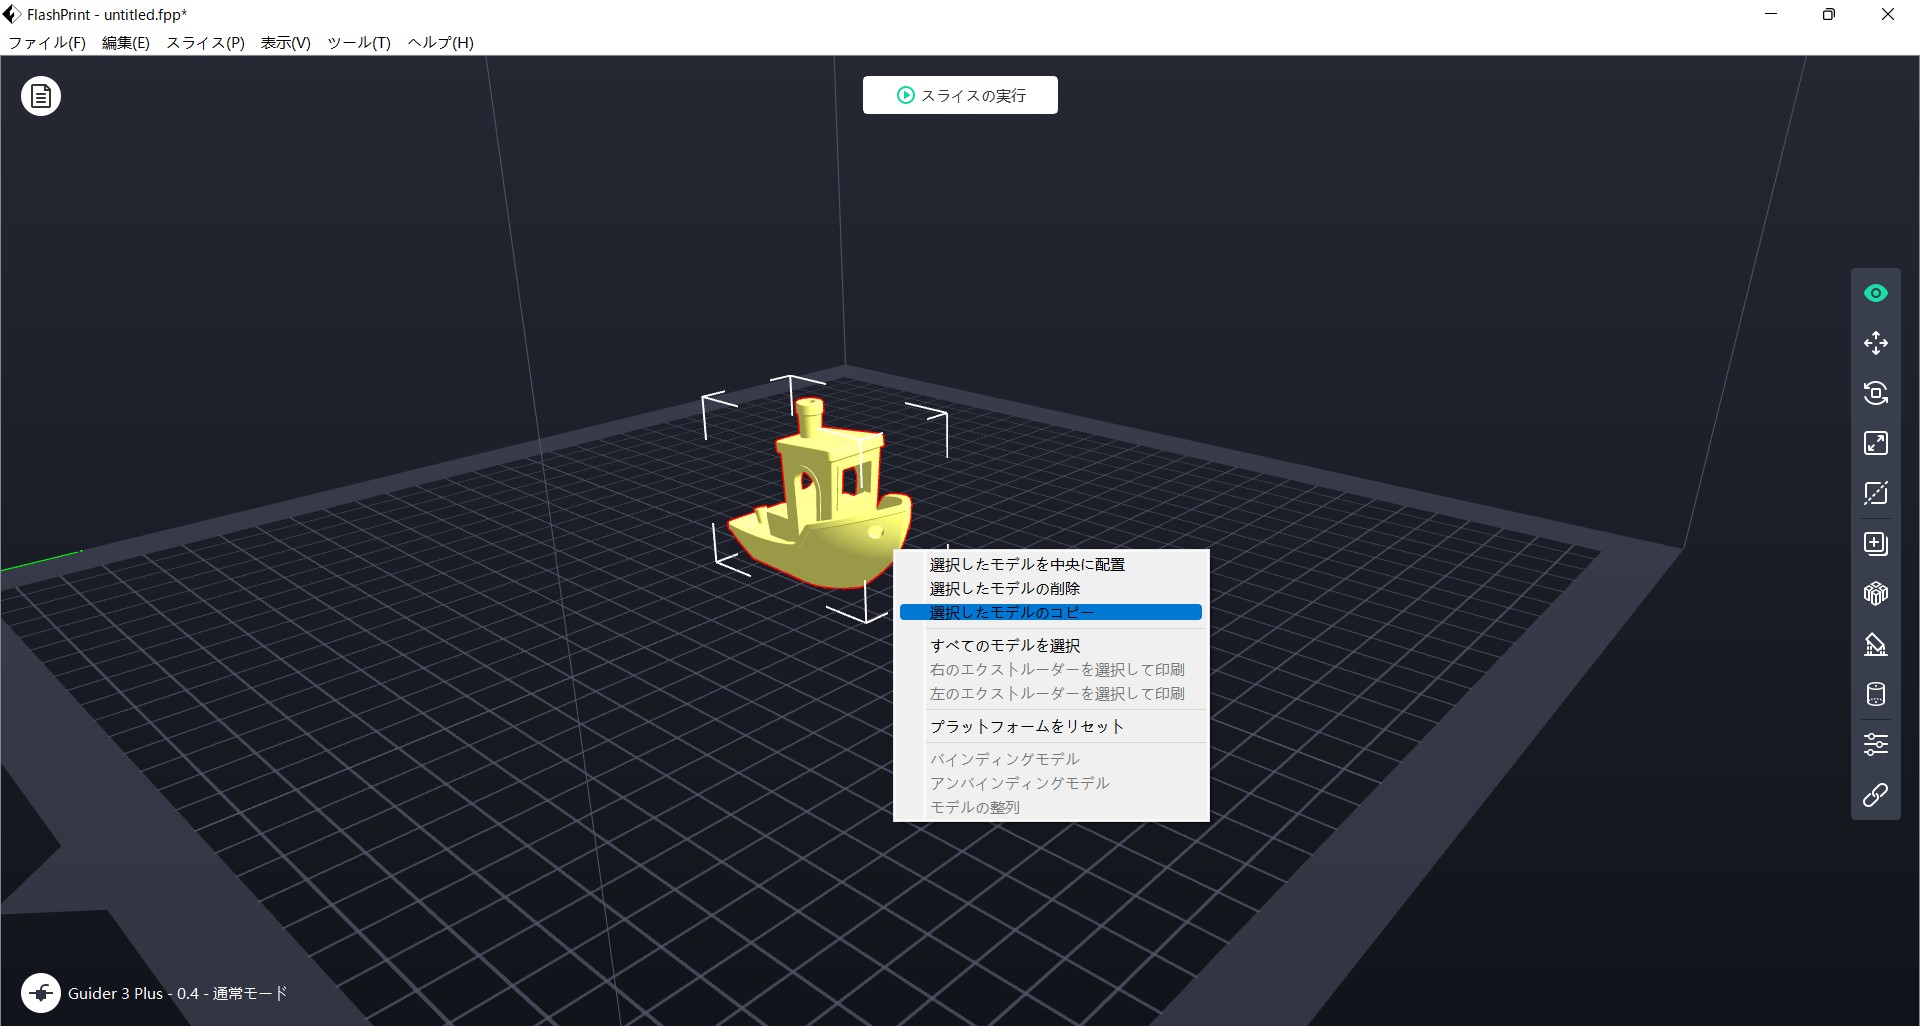Choose 選択したモデルのコピー in the context menu
This screenshot has height=1026, width=1920.
pos(1010,612)
